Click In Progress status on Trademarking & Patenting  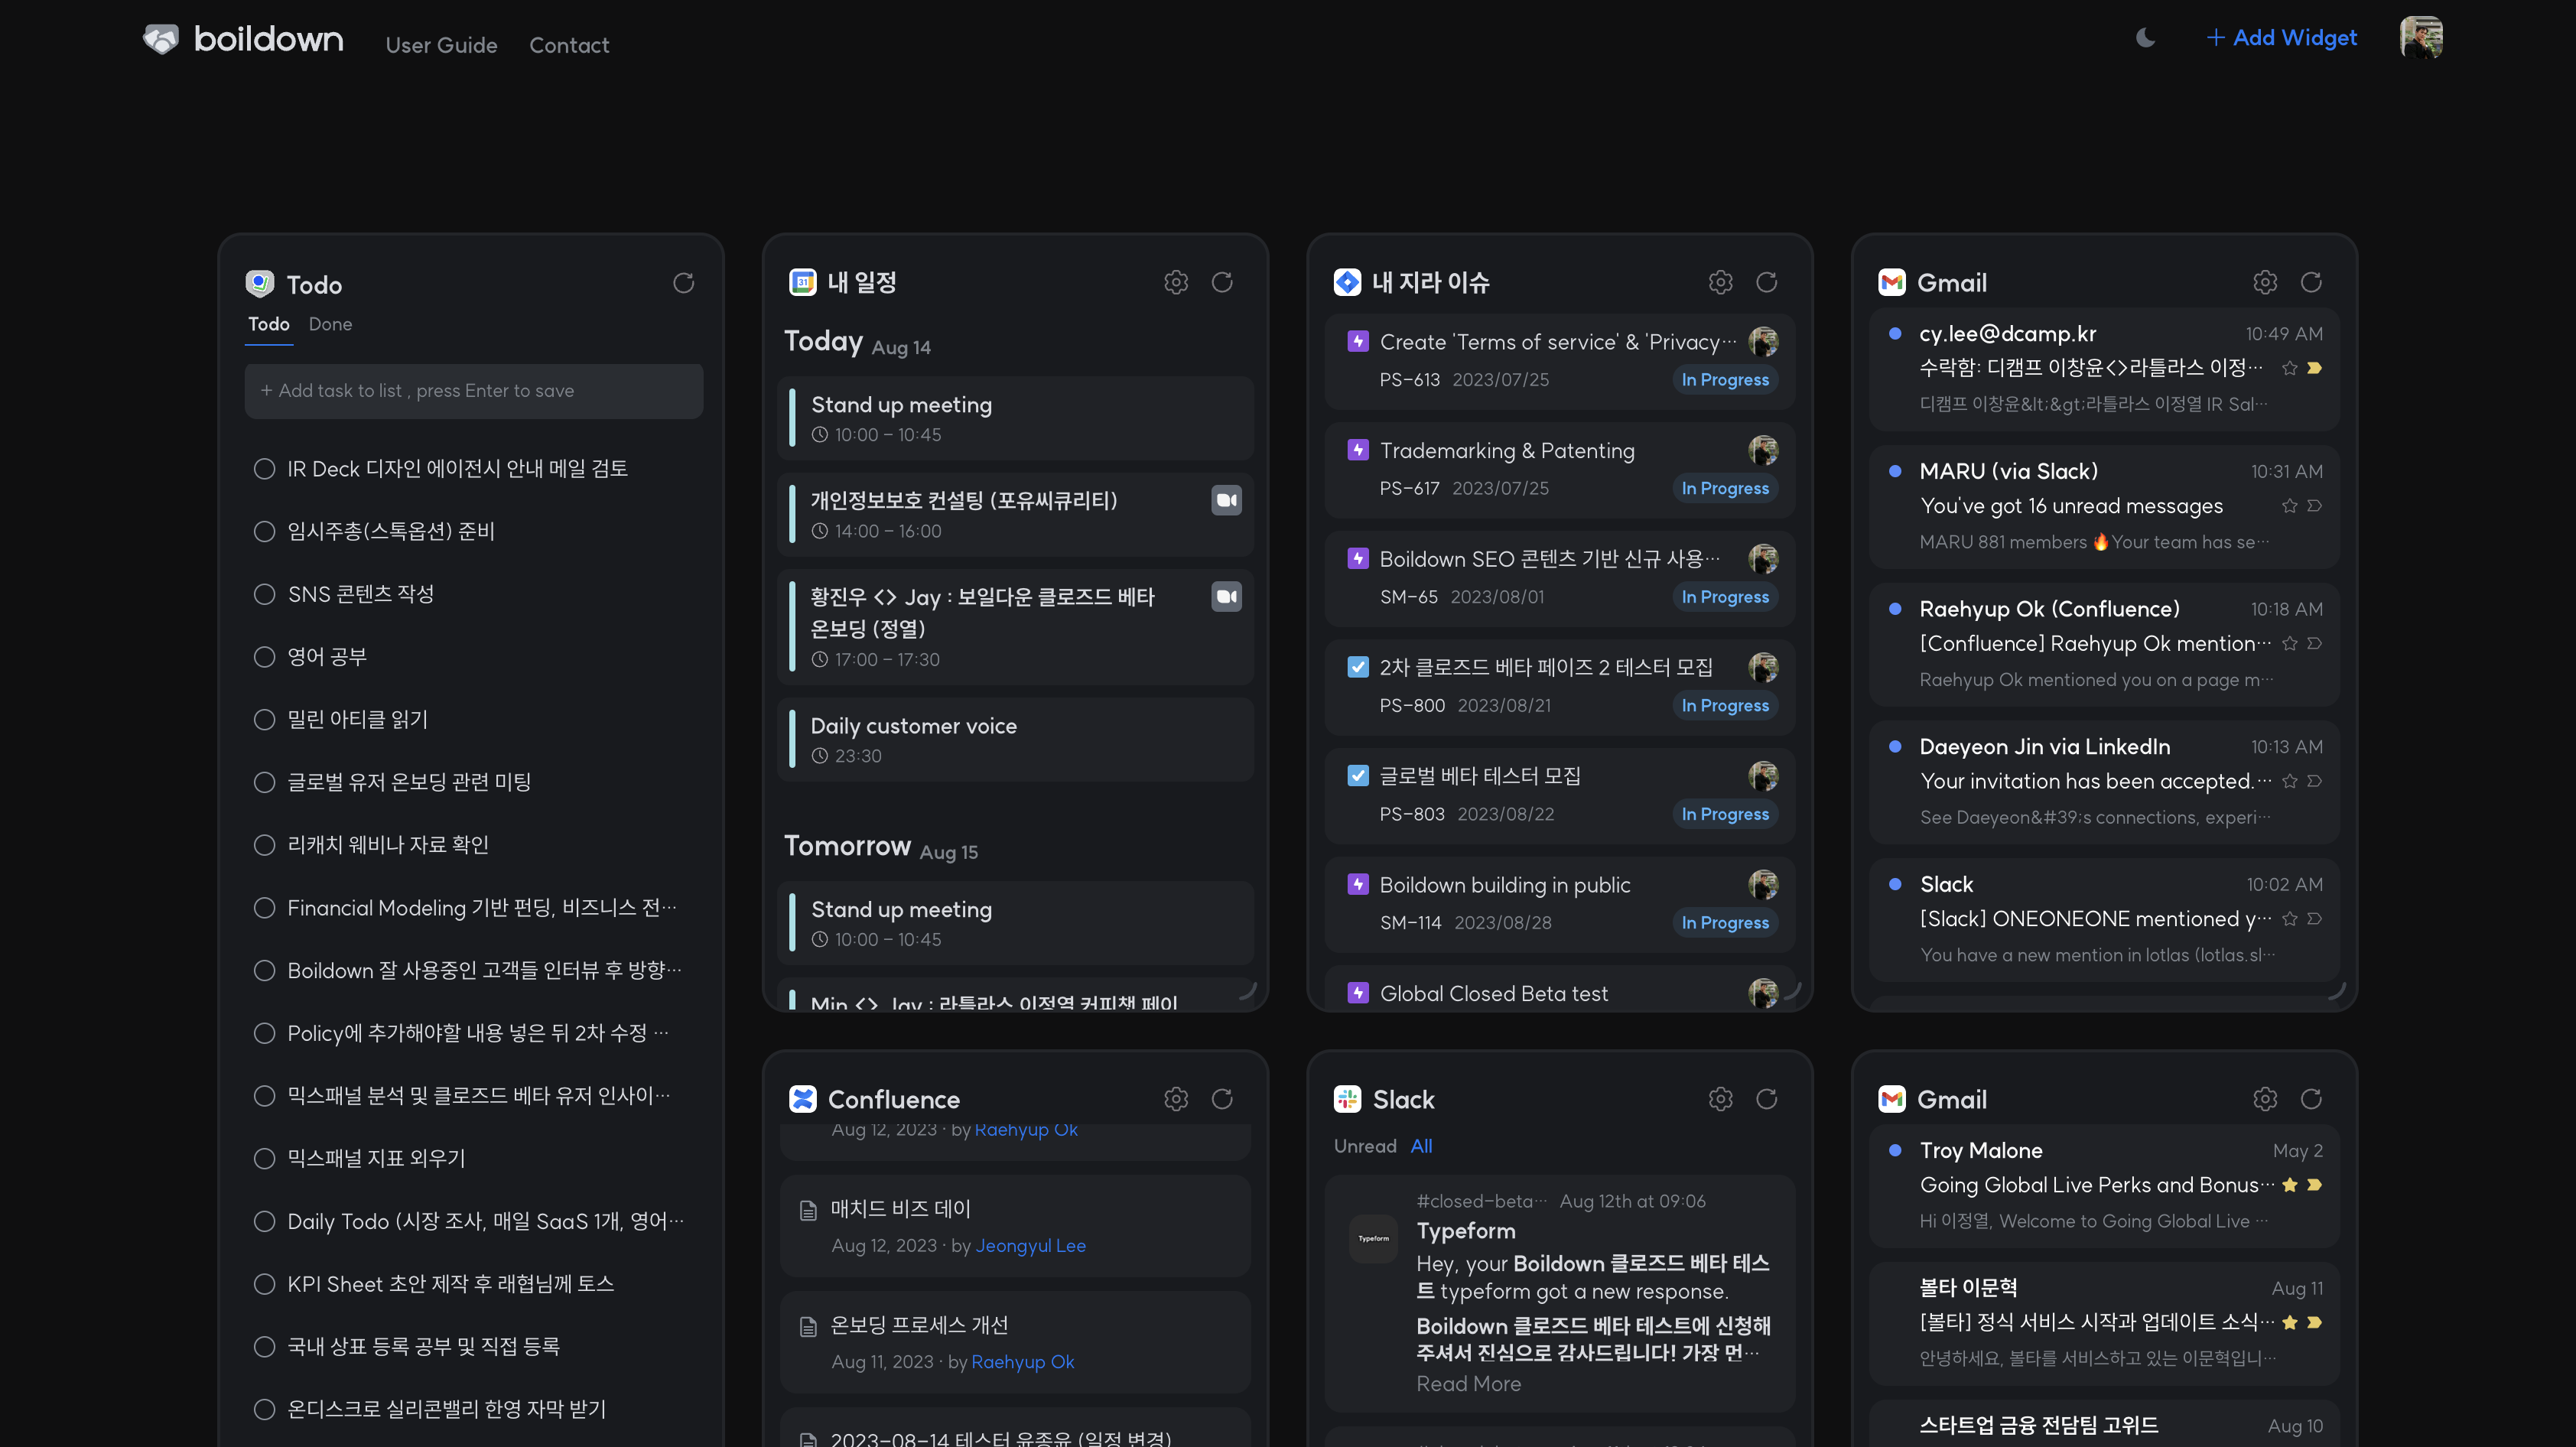[1724, 488]
